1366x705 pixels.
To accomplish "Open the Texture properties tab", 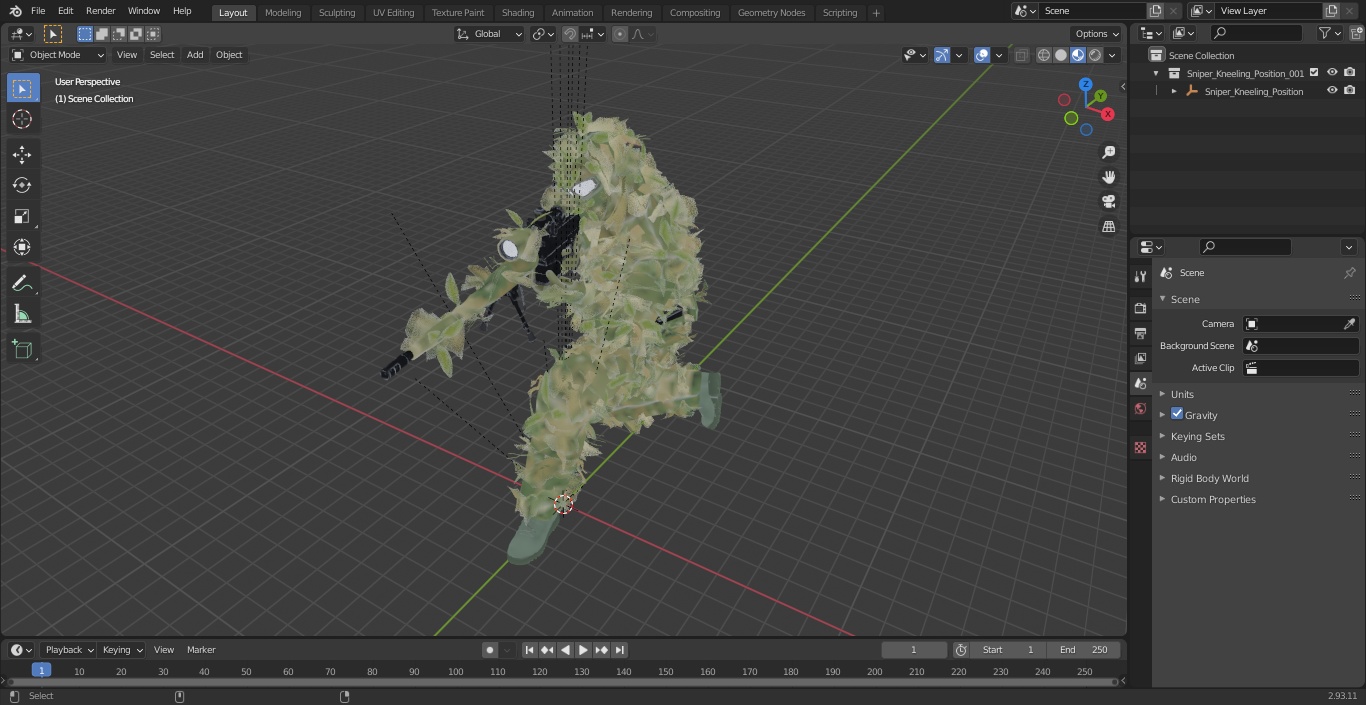I will (1140, 447).
